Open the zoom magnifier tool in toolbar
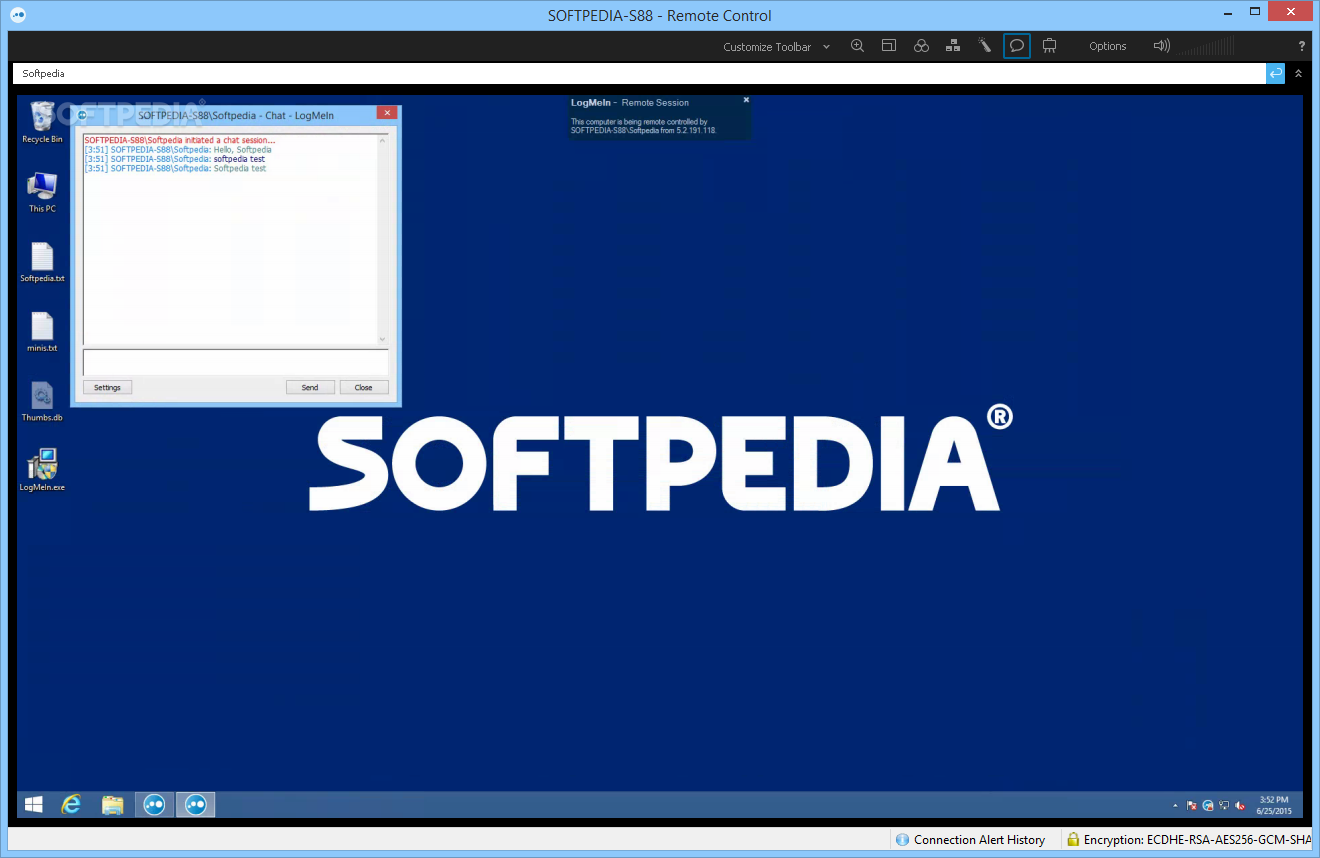The width and height of the screenshot is (1320, 858). 857,46
